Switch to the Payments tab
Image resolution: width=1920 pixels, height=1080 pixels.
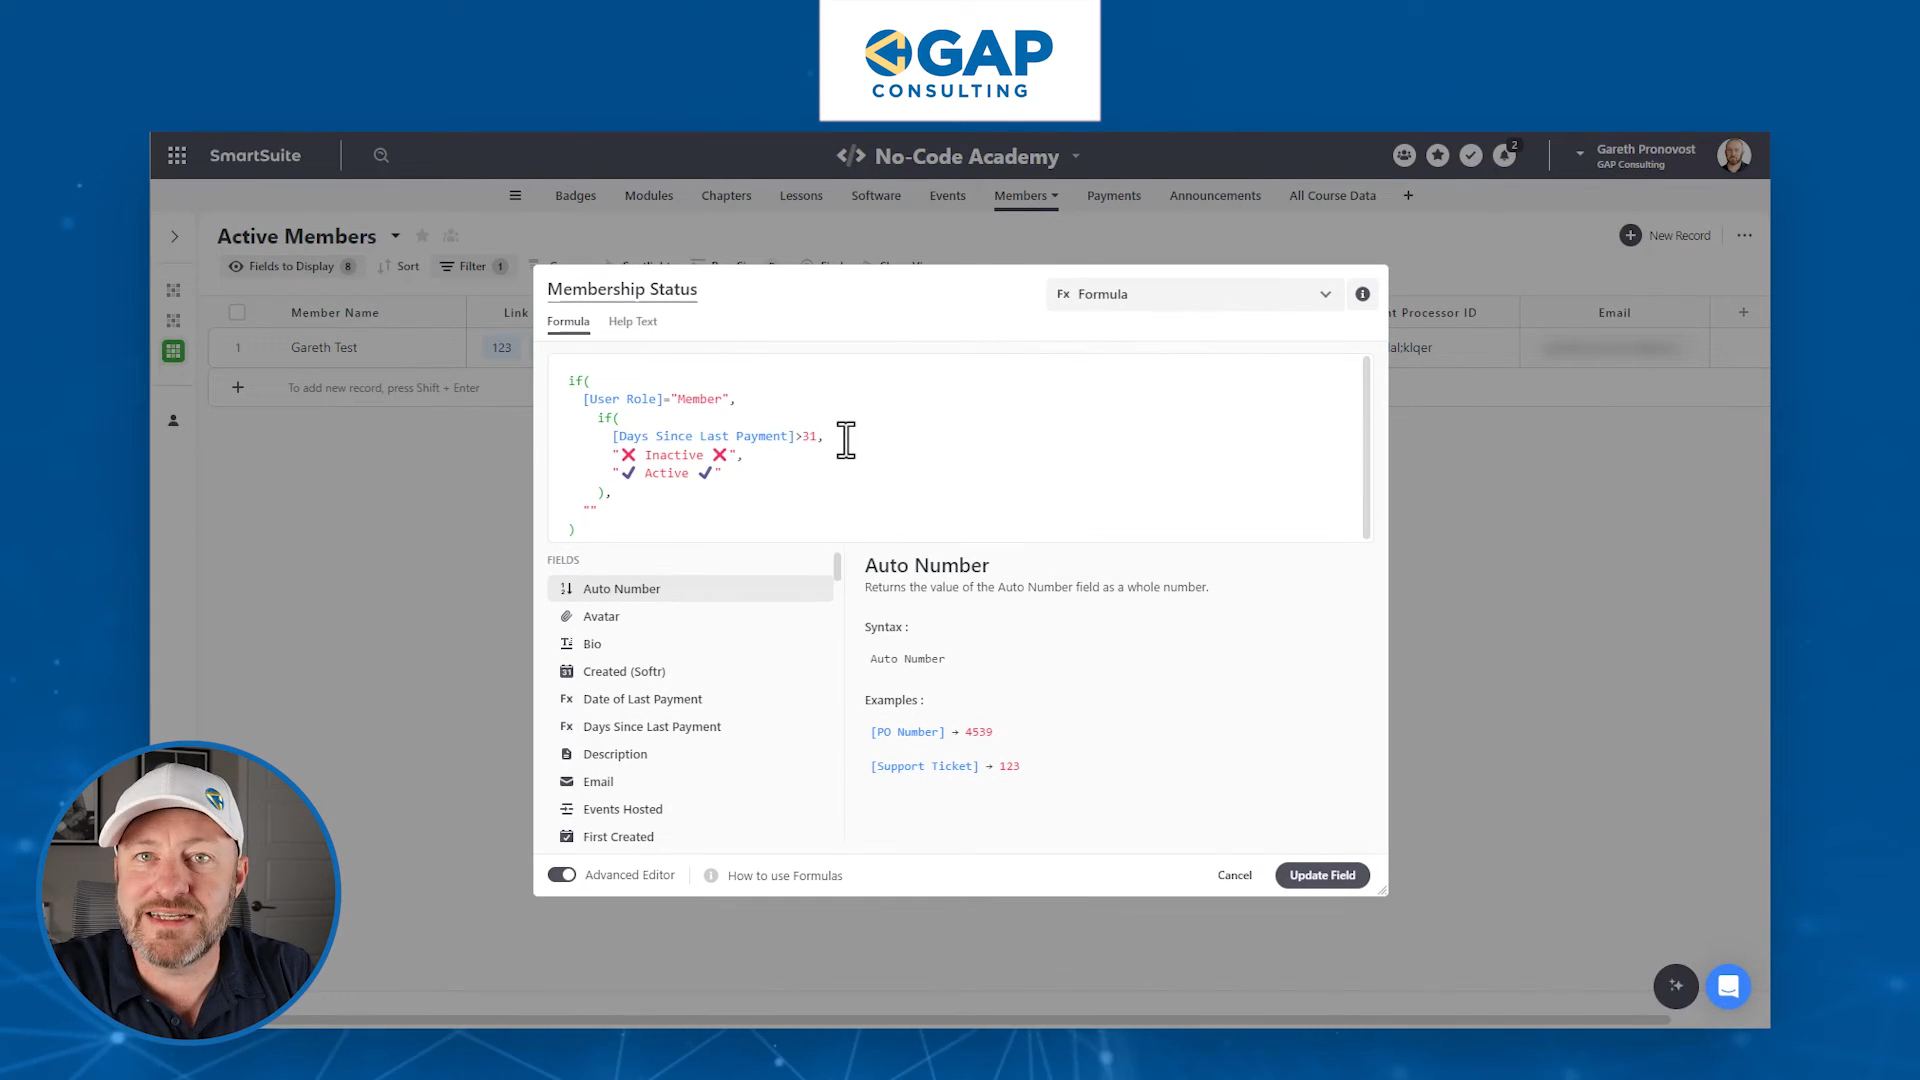pyautogui.click(x=1113, y=195)
